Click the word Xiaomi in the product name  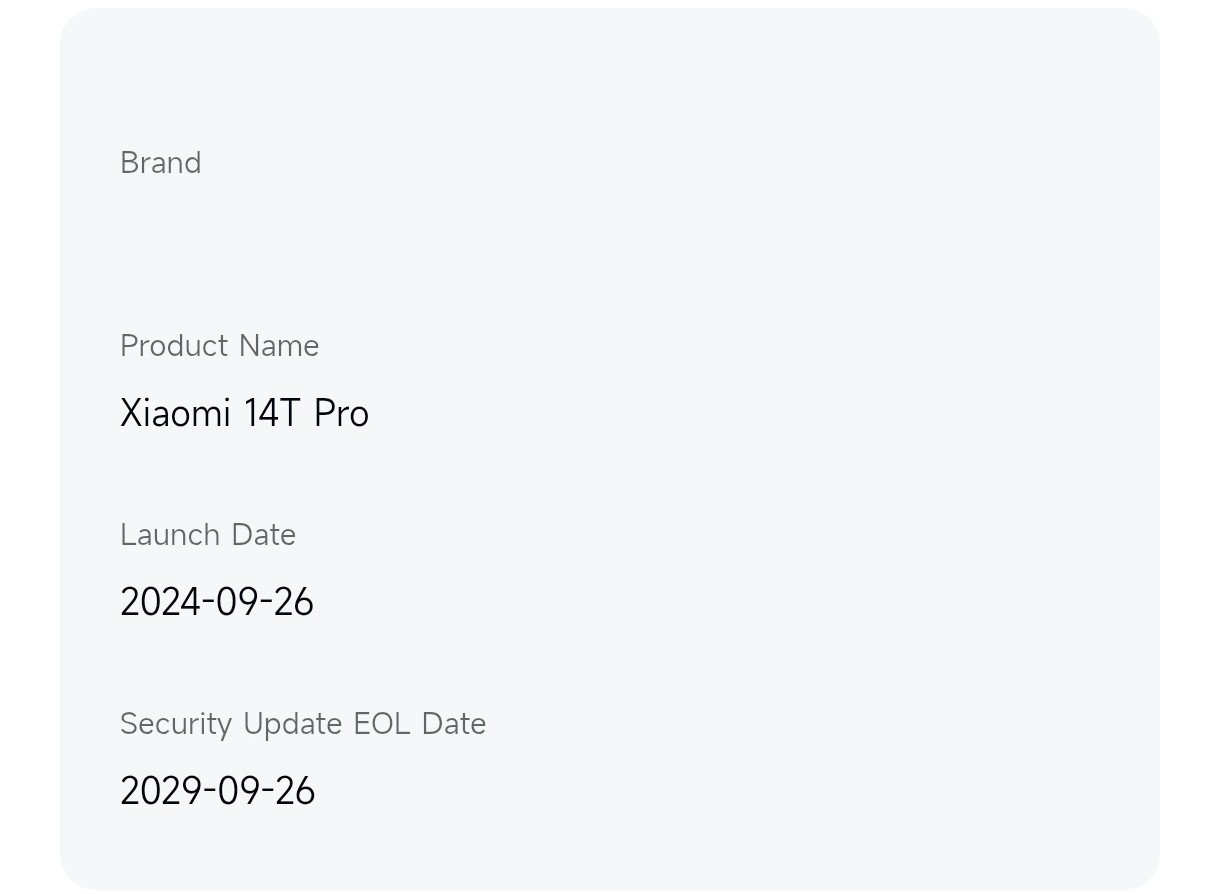[175, 413]
